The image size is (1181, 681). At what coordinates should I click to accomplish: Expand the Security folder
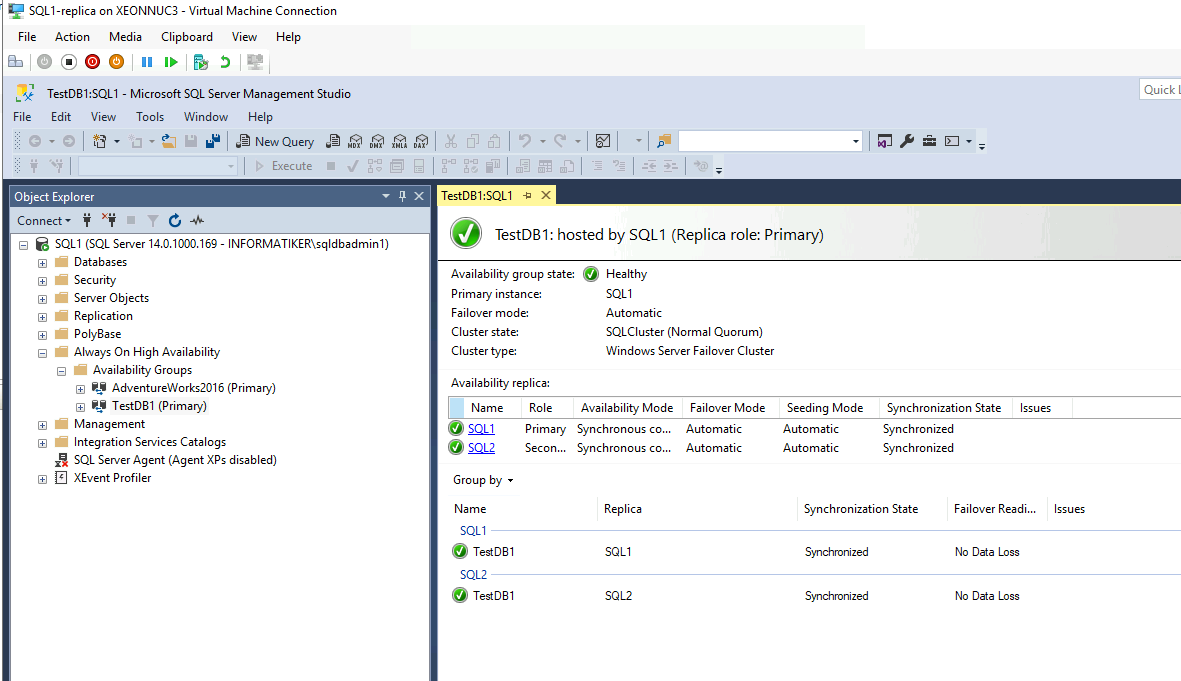coord(42,281)
